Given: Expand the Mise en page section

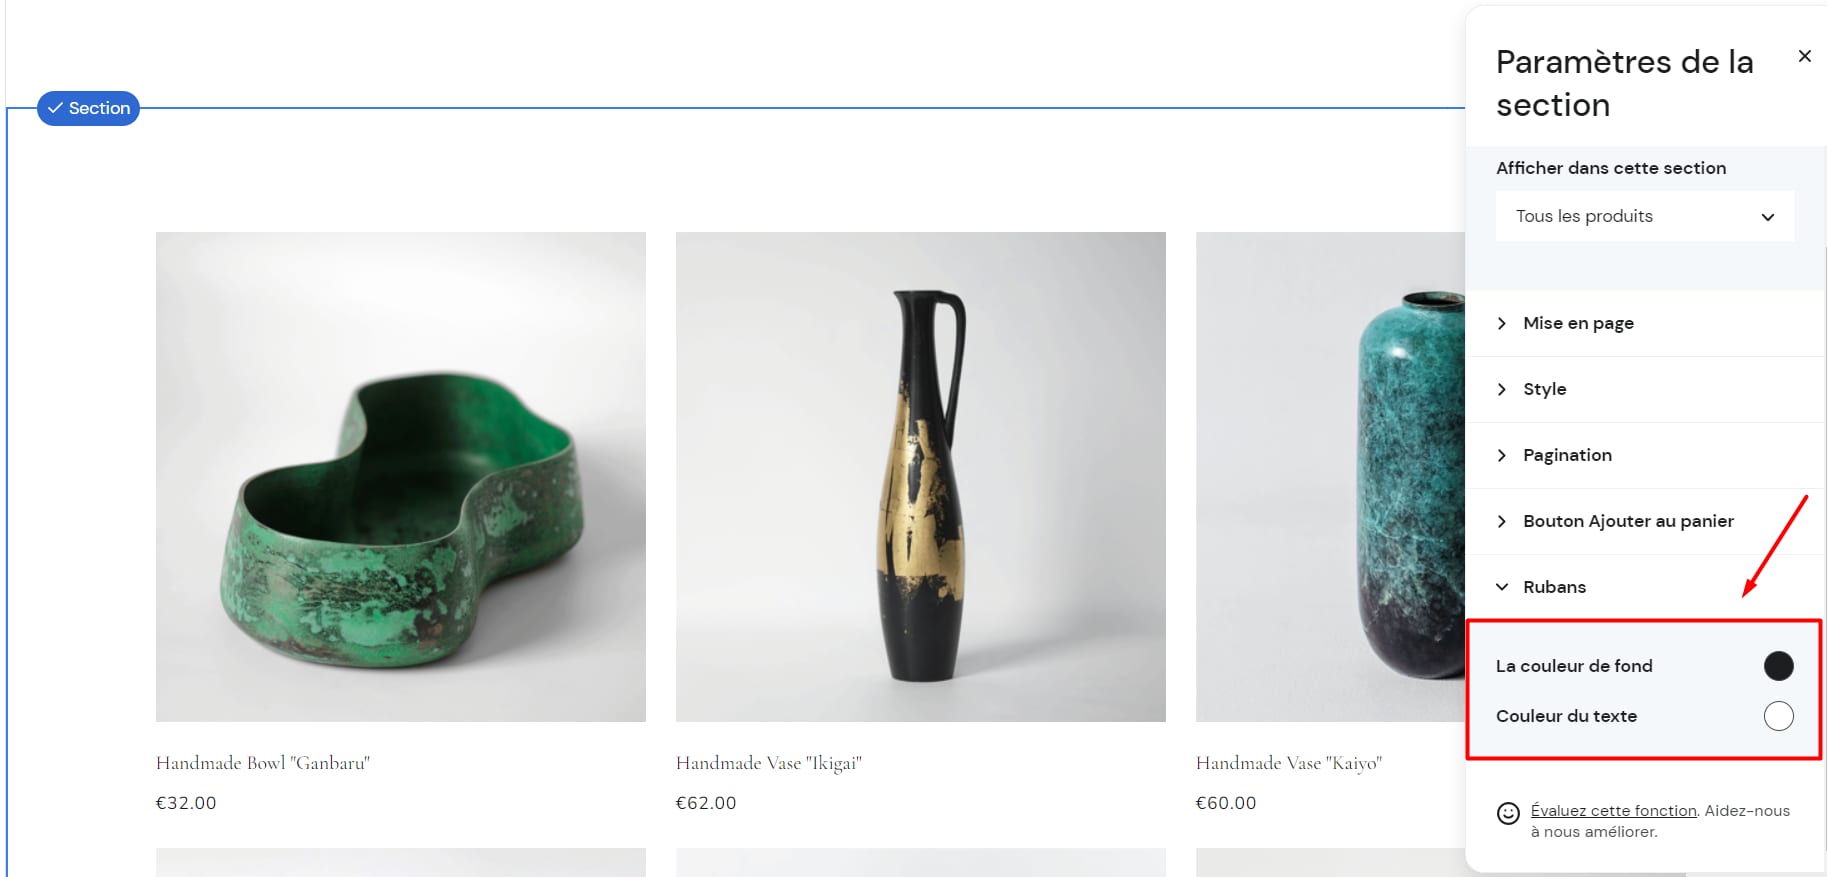Looking at the screenshot, I should pyautogui.click(x=1645, y=323).
